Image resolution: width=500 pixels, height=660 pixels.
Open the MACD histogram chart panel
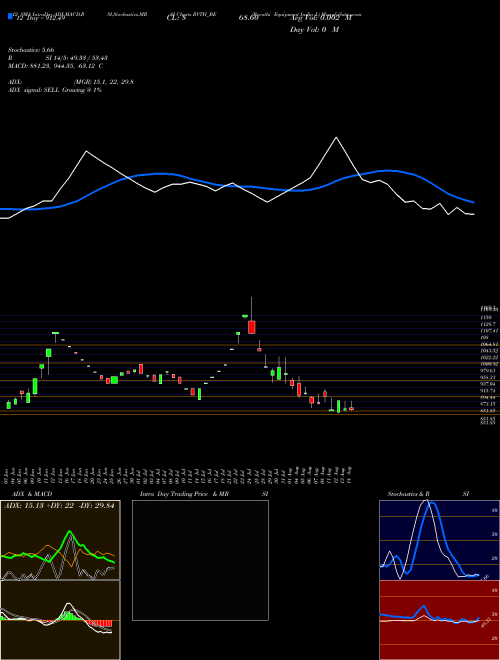[x=60, y=620]
